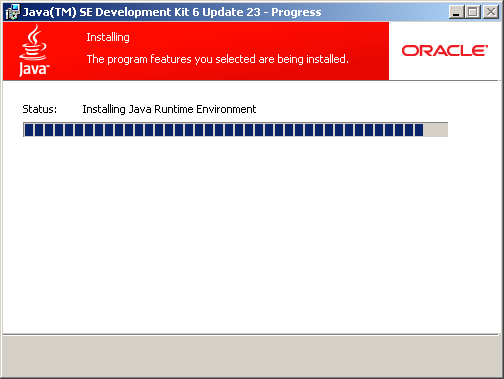Click the 'Status:' label
The image size is (504, 379).
point(40,109)
